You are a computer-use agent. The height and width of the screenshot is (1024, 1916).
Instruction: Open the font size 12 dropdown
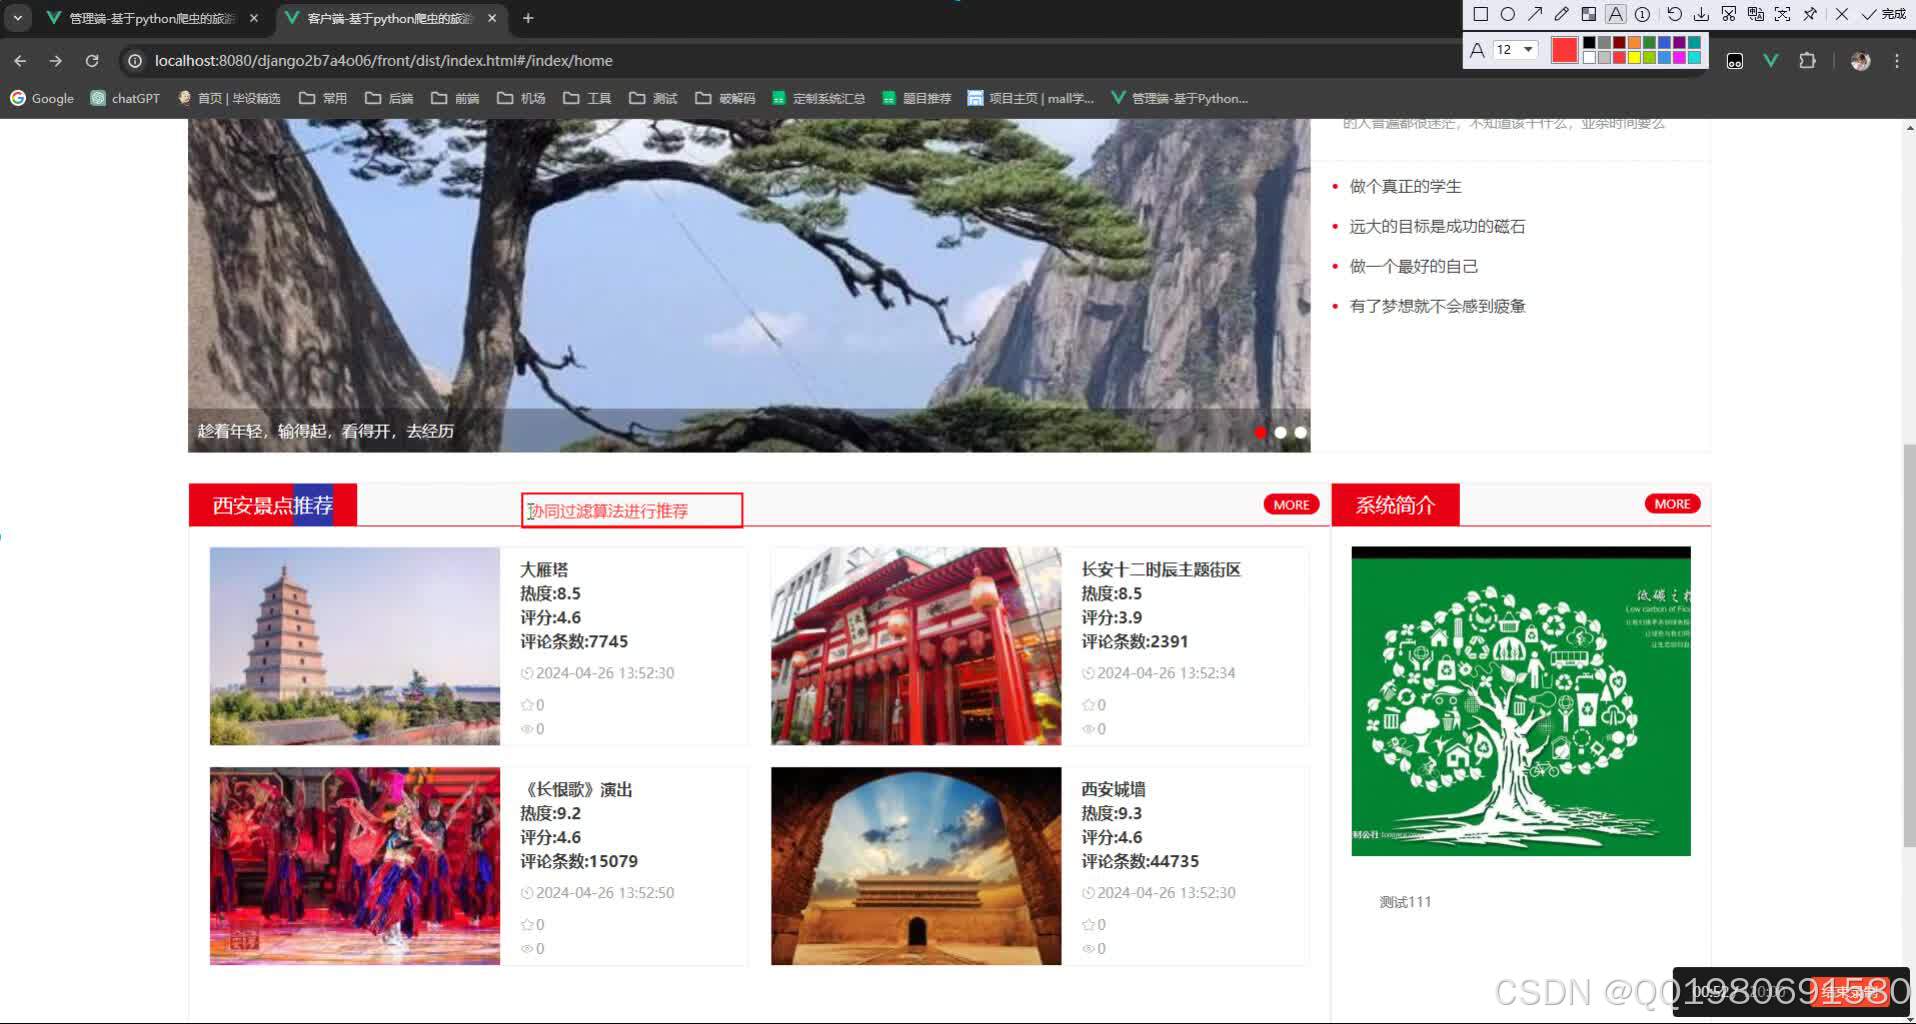[x=1513, y=50]
